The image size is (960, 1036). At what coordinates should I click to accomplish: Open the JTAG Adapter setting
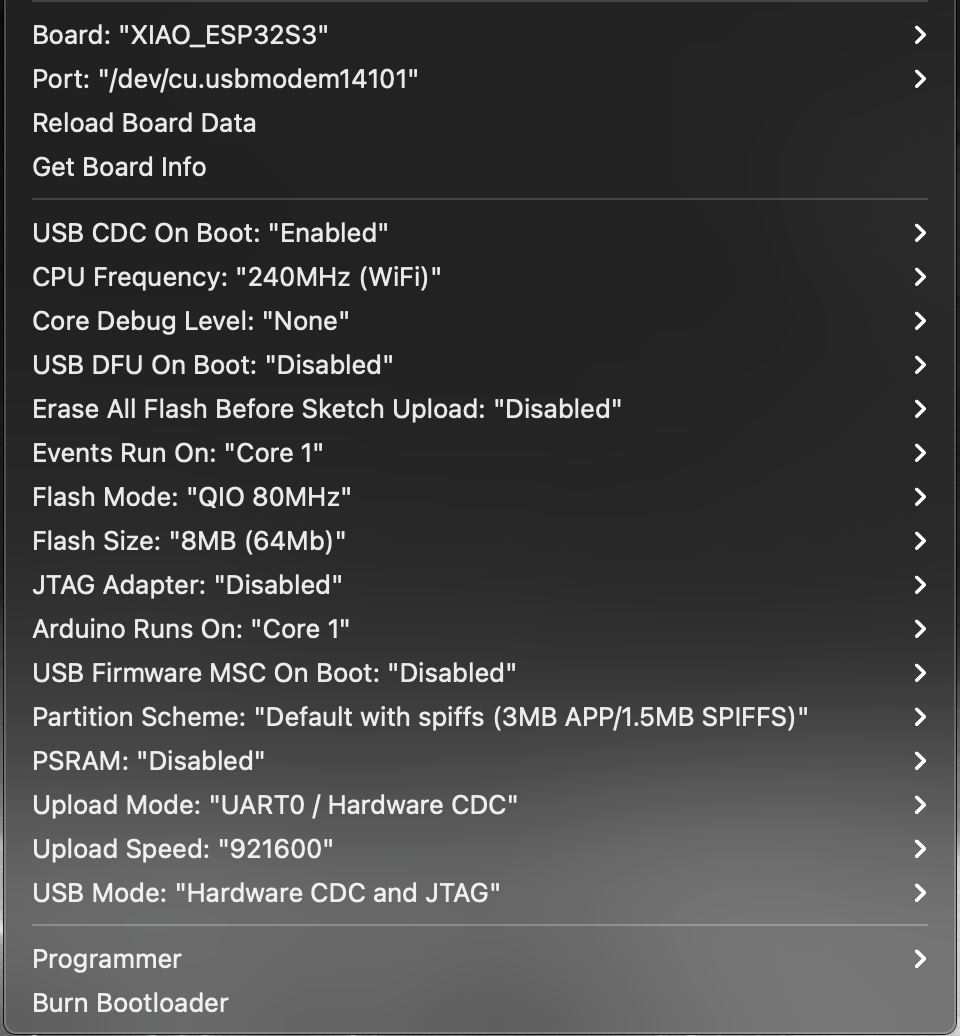click(480, 585)
